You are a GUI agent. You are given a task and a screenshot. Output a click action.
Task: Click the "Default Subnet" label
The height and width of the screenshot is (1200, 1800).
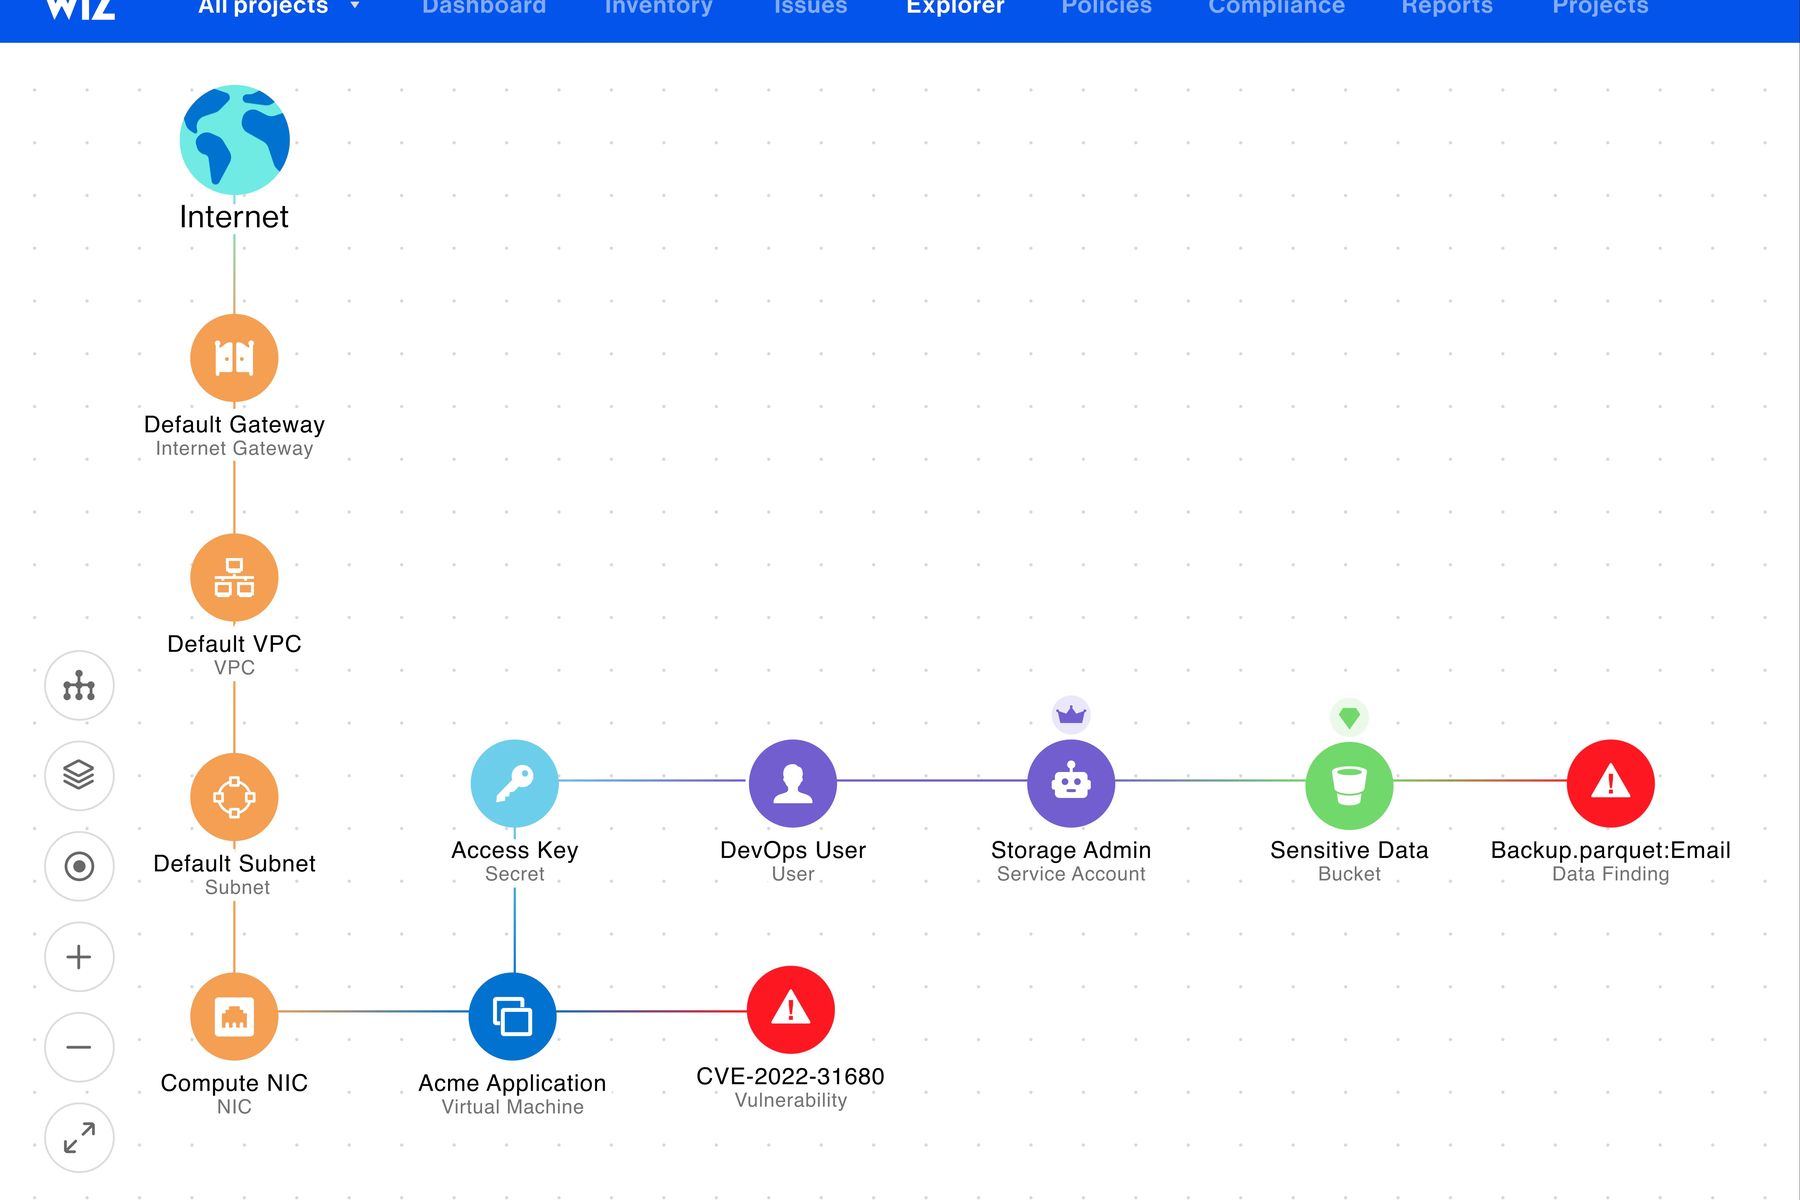click(234, 863)
